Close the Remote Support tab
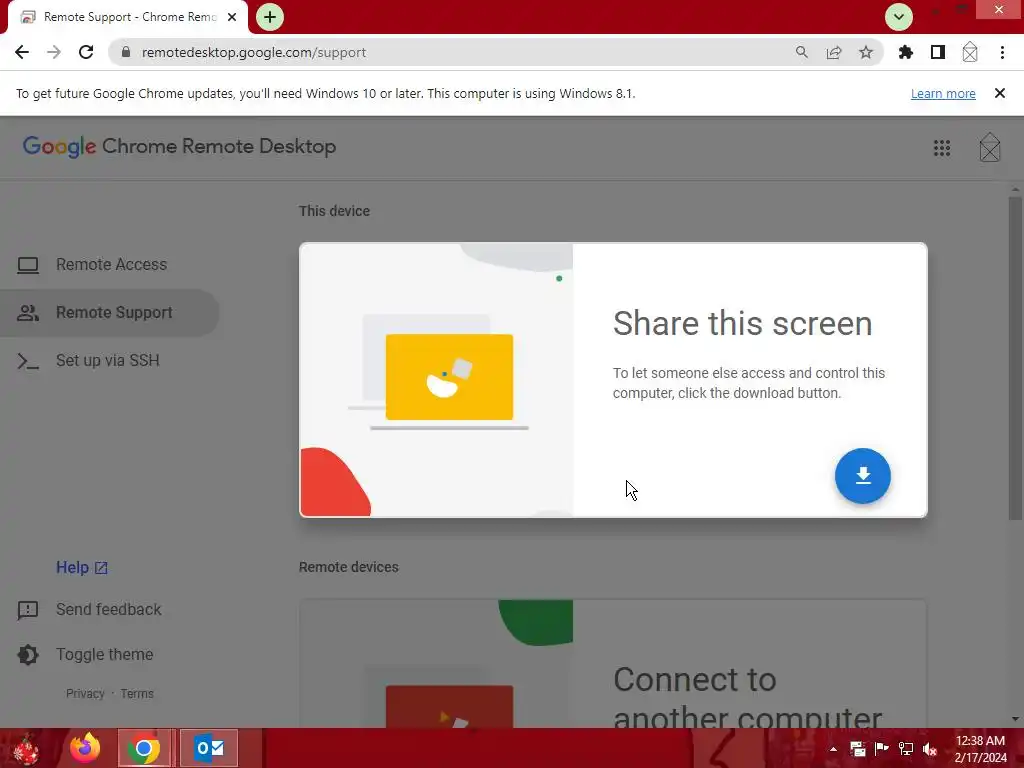Screen dimensions: 1024x768 click(232, 17)
